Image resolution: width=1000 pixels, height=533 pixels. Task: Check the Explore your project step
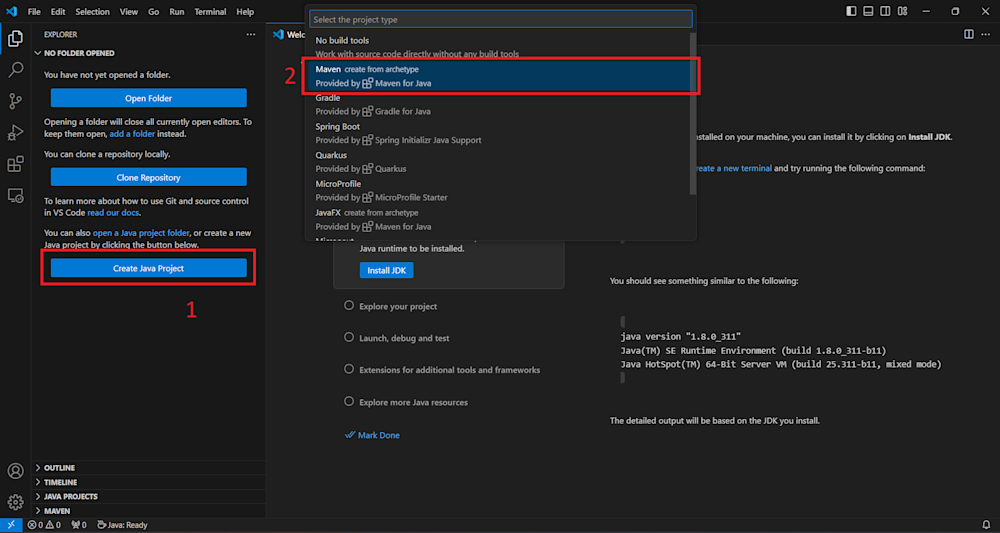point(349,305)
